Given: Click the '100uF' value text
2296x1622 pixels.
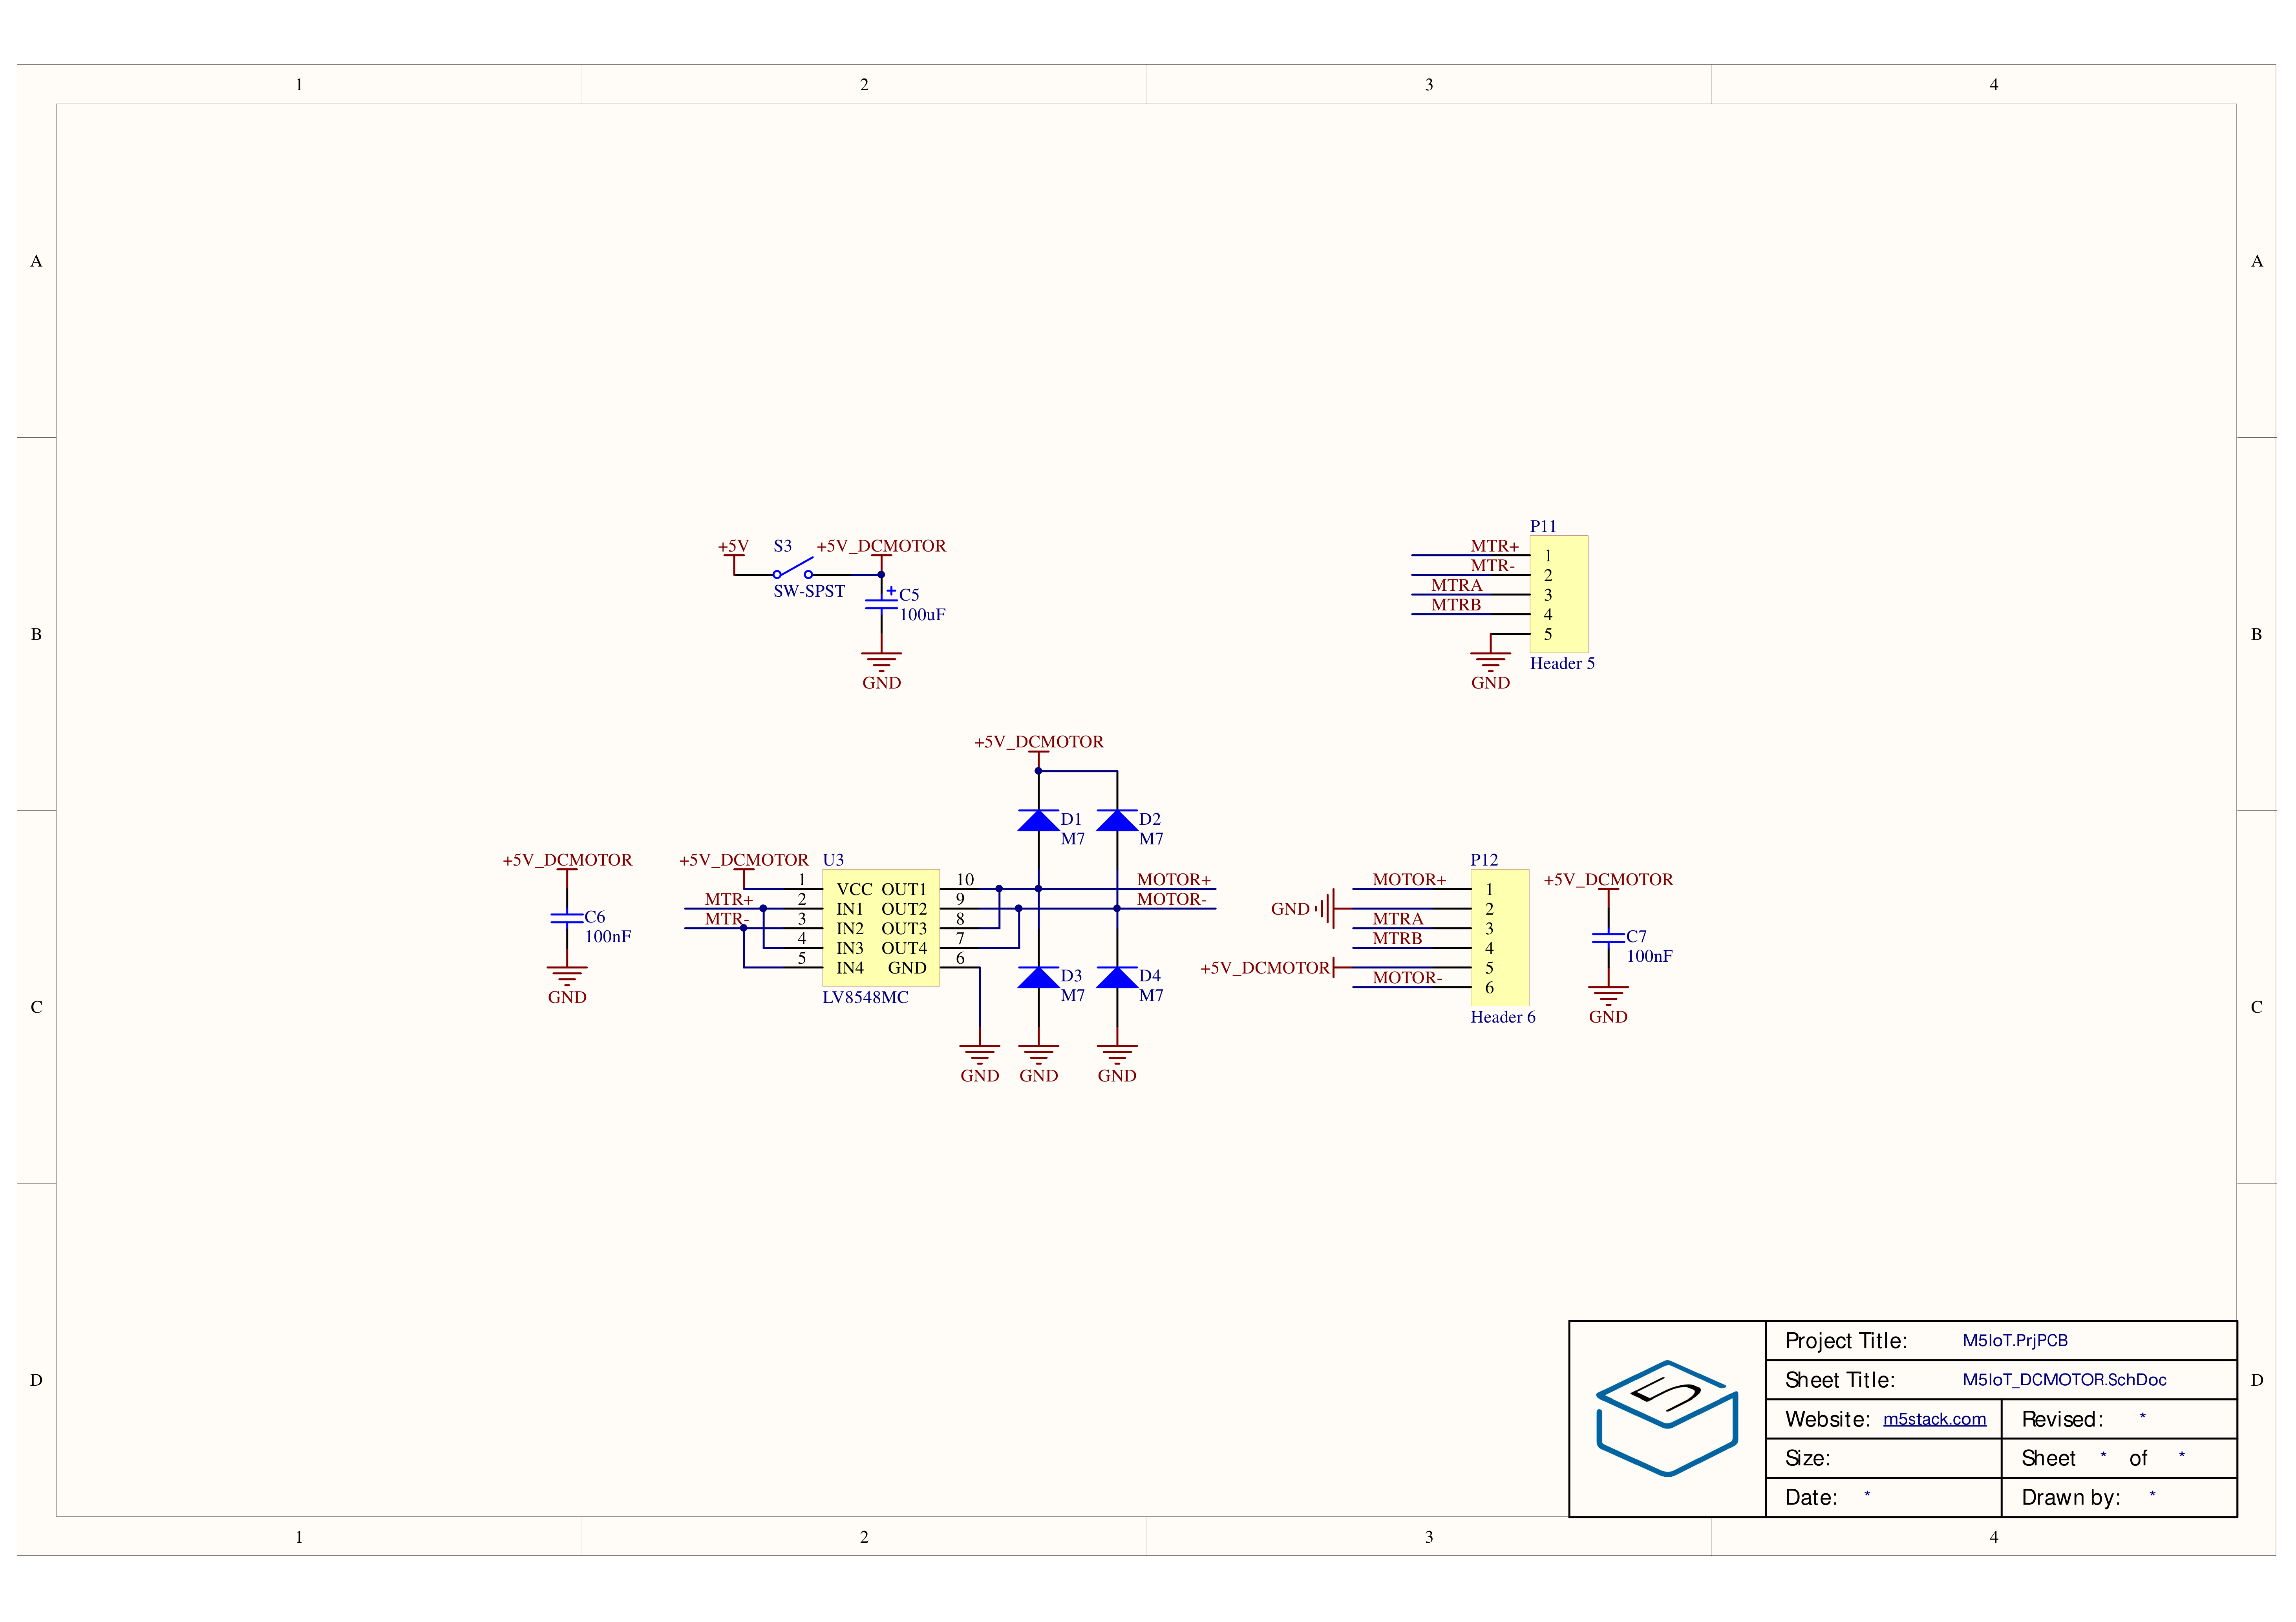Looking at the screenshot, I should pos(922,615).
